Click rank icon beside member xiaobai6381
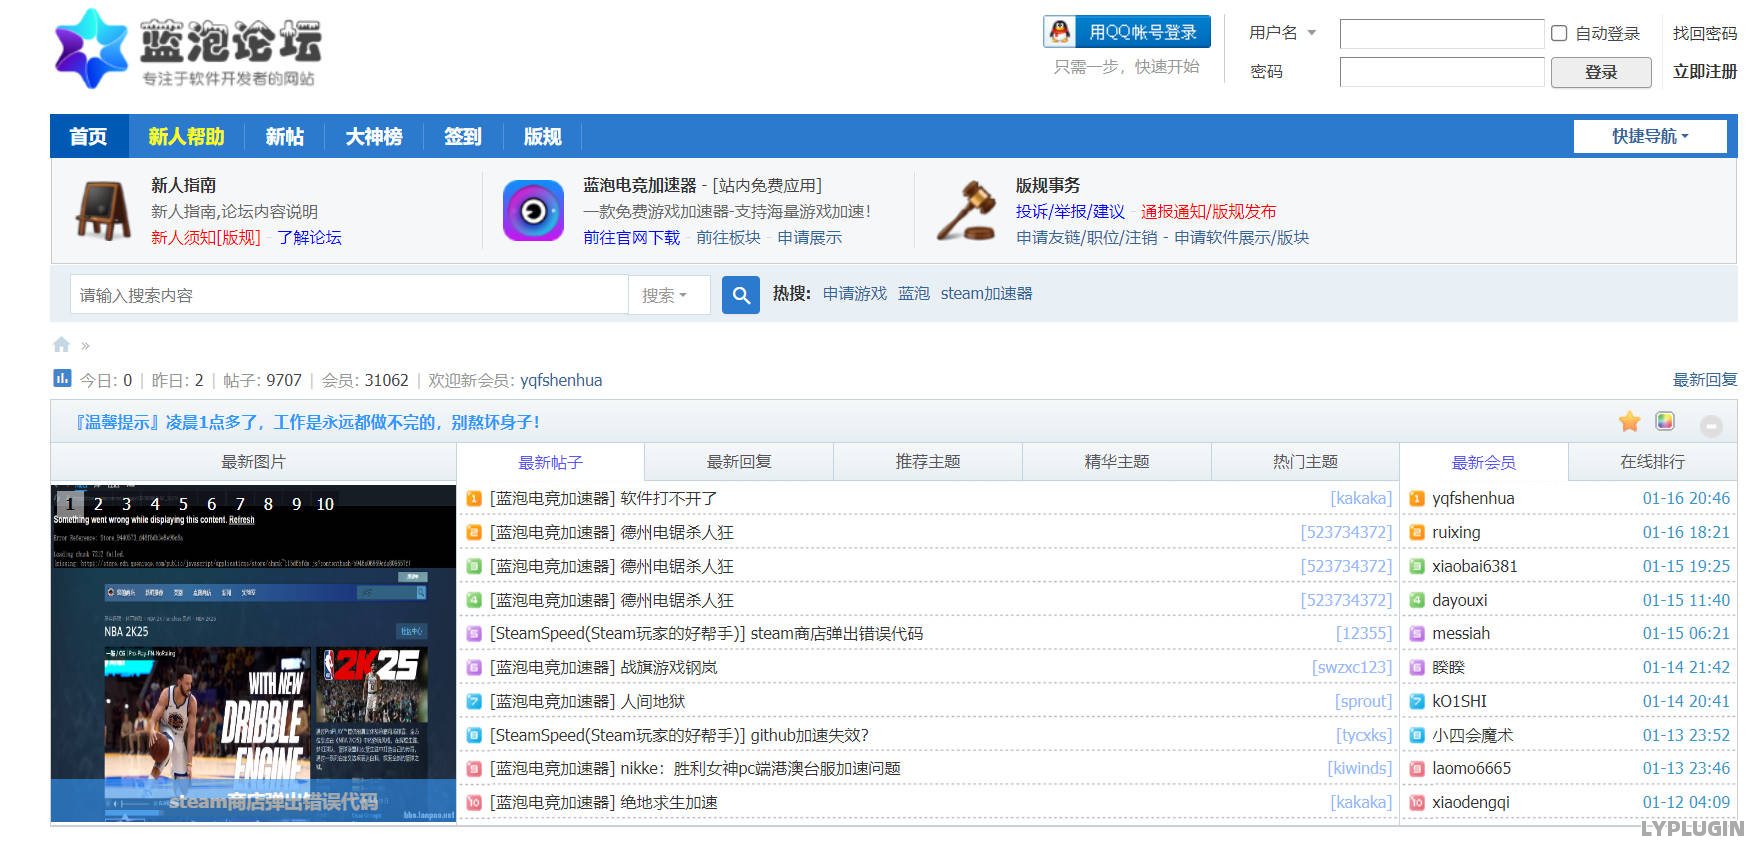Image resolution: width=1749 pixels, height=841 pixels. (x=1417, y=566)
